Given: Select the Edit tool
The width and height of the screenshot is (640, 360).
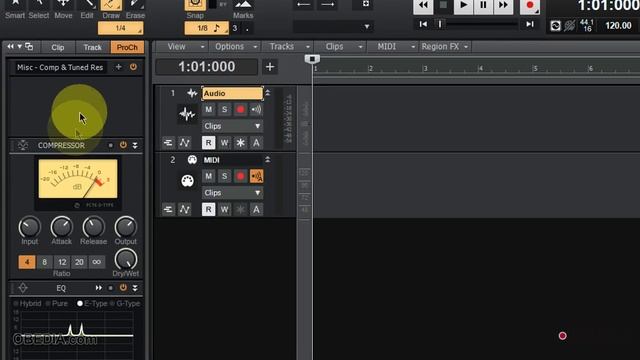Looking at the screenshot, I should (x=87, y=9).
